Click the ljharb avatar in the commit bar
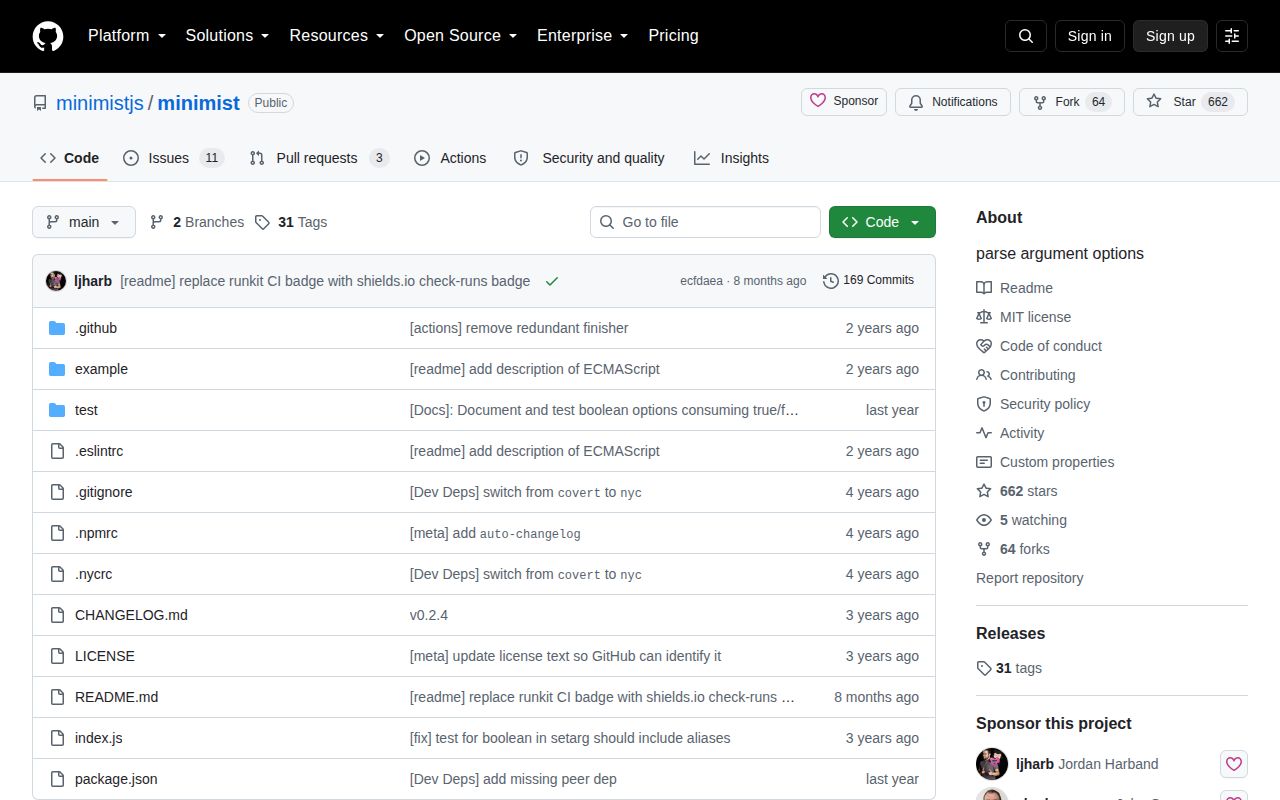 point(56,281)
